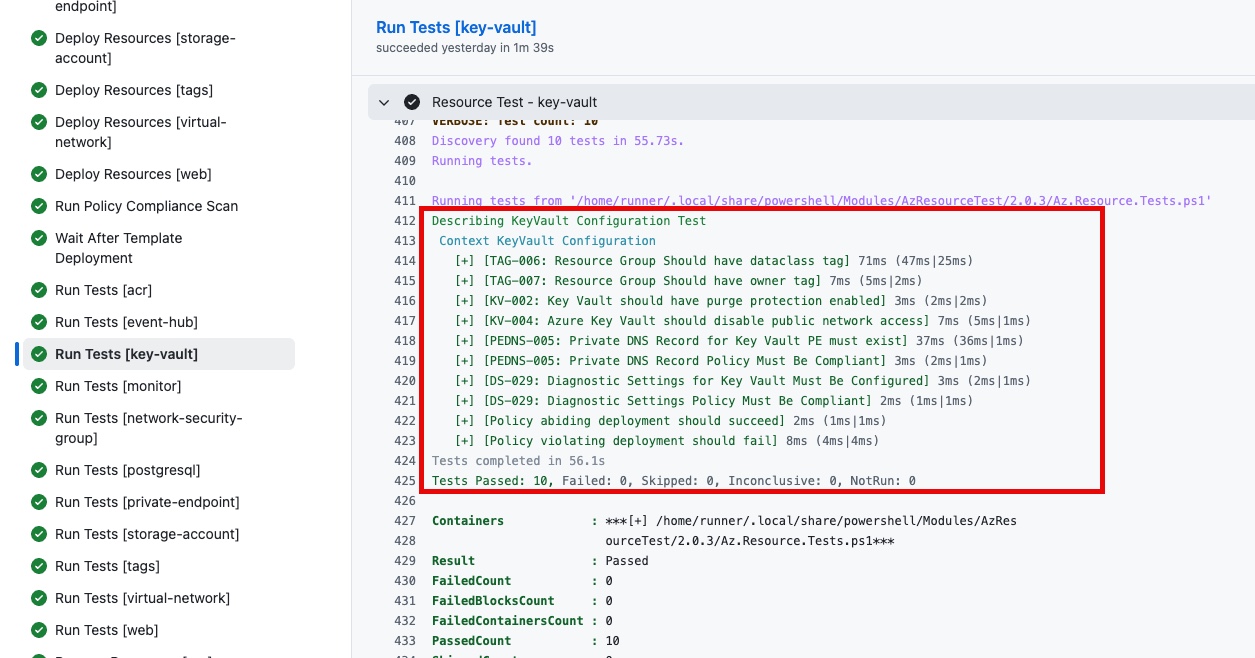Screen dimensions: 1255x658
Task: Click success icon next to Run Tests [monitor]
Action: tap(39, 386)
